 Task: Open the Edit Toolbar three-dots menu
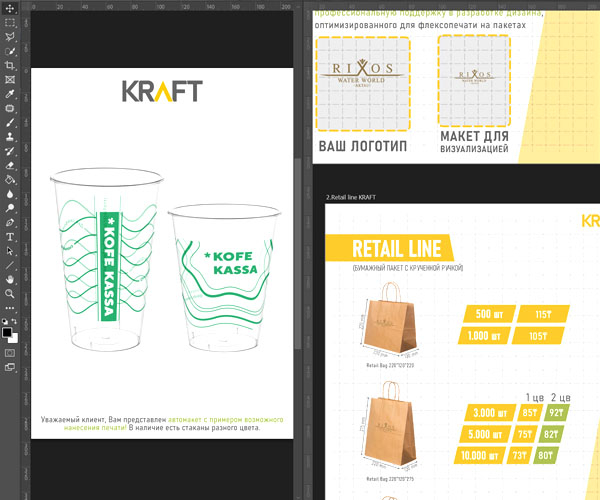(x=10, y=308)
